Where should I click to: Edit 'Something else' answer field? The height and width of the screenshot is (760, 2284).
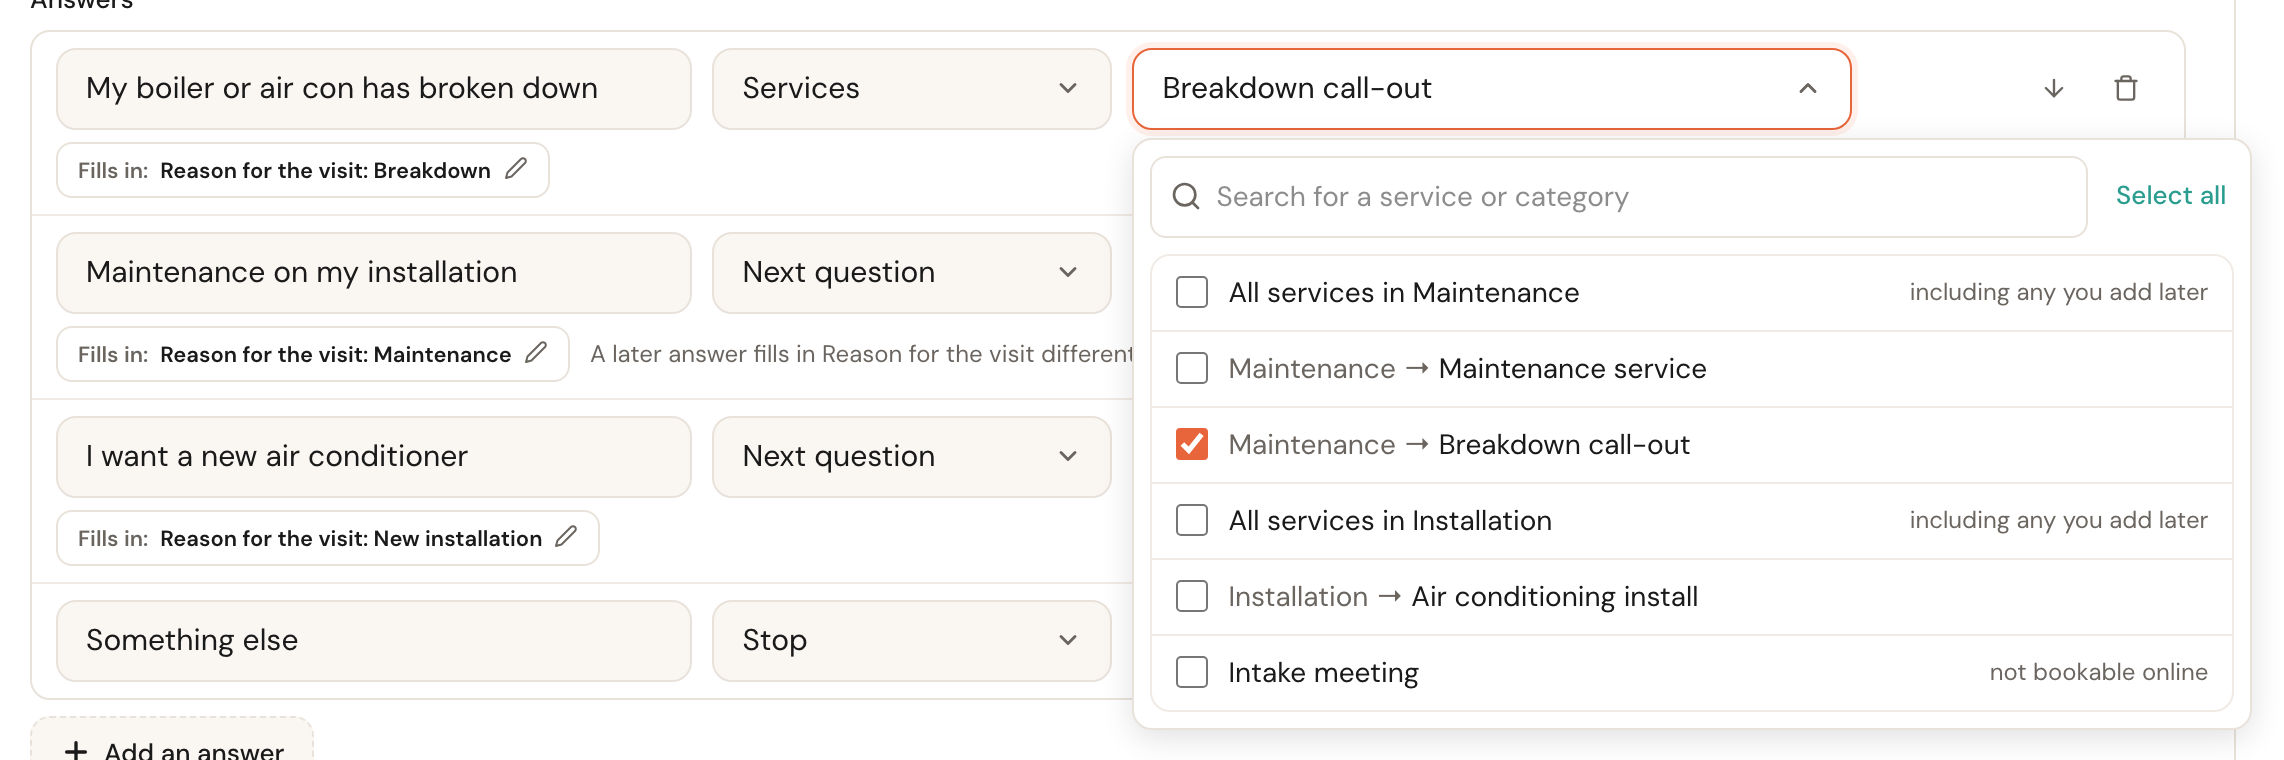pyautogui.click(x=374, y=641)
